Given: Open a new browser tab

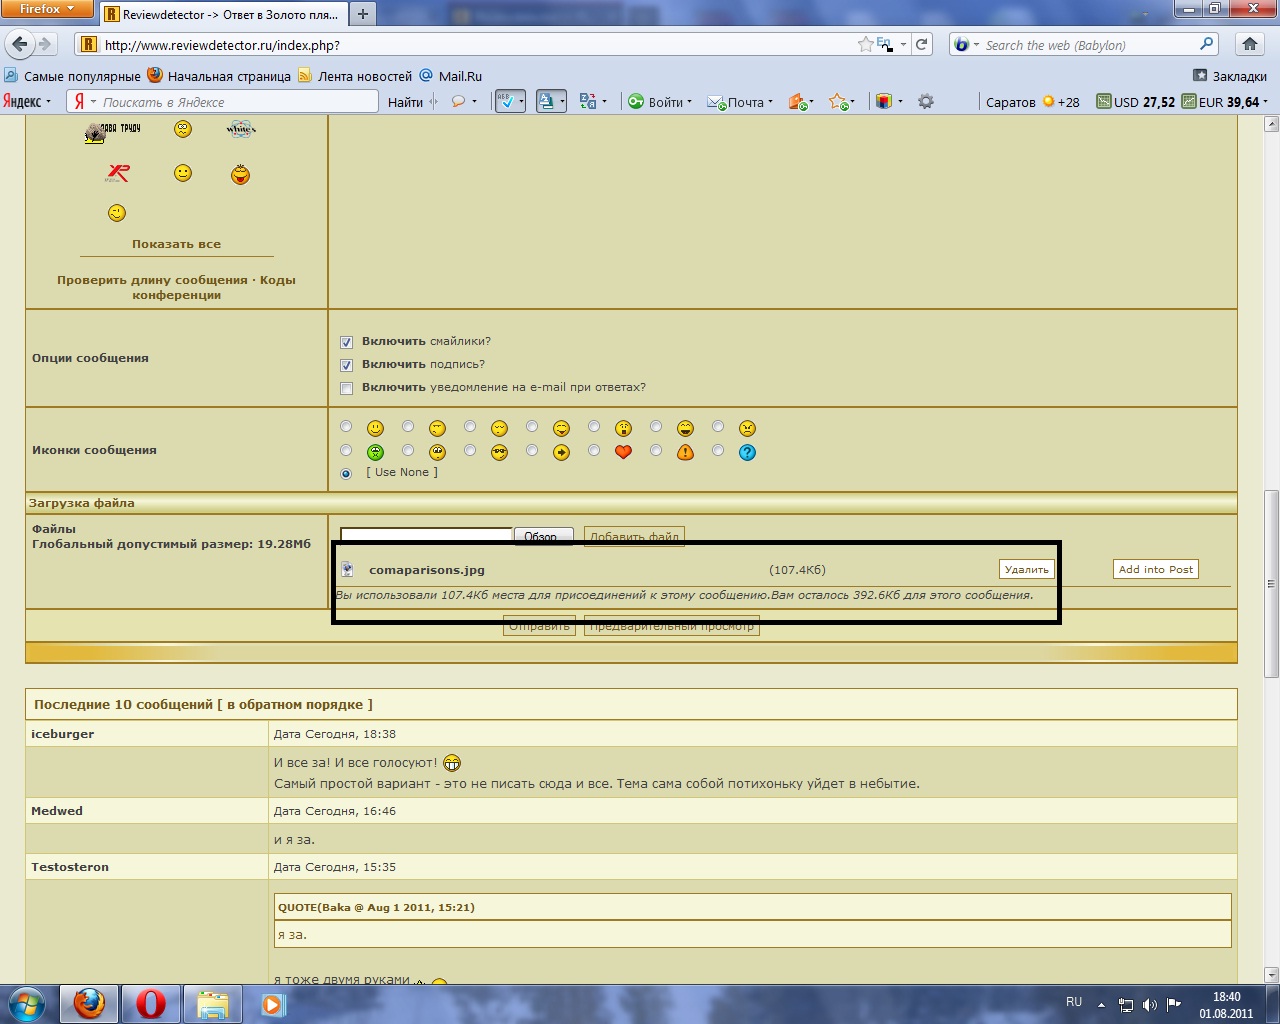Looking at the screenshot, I should tap(363, 14).
